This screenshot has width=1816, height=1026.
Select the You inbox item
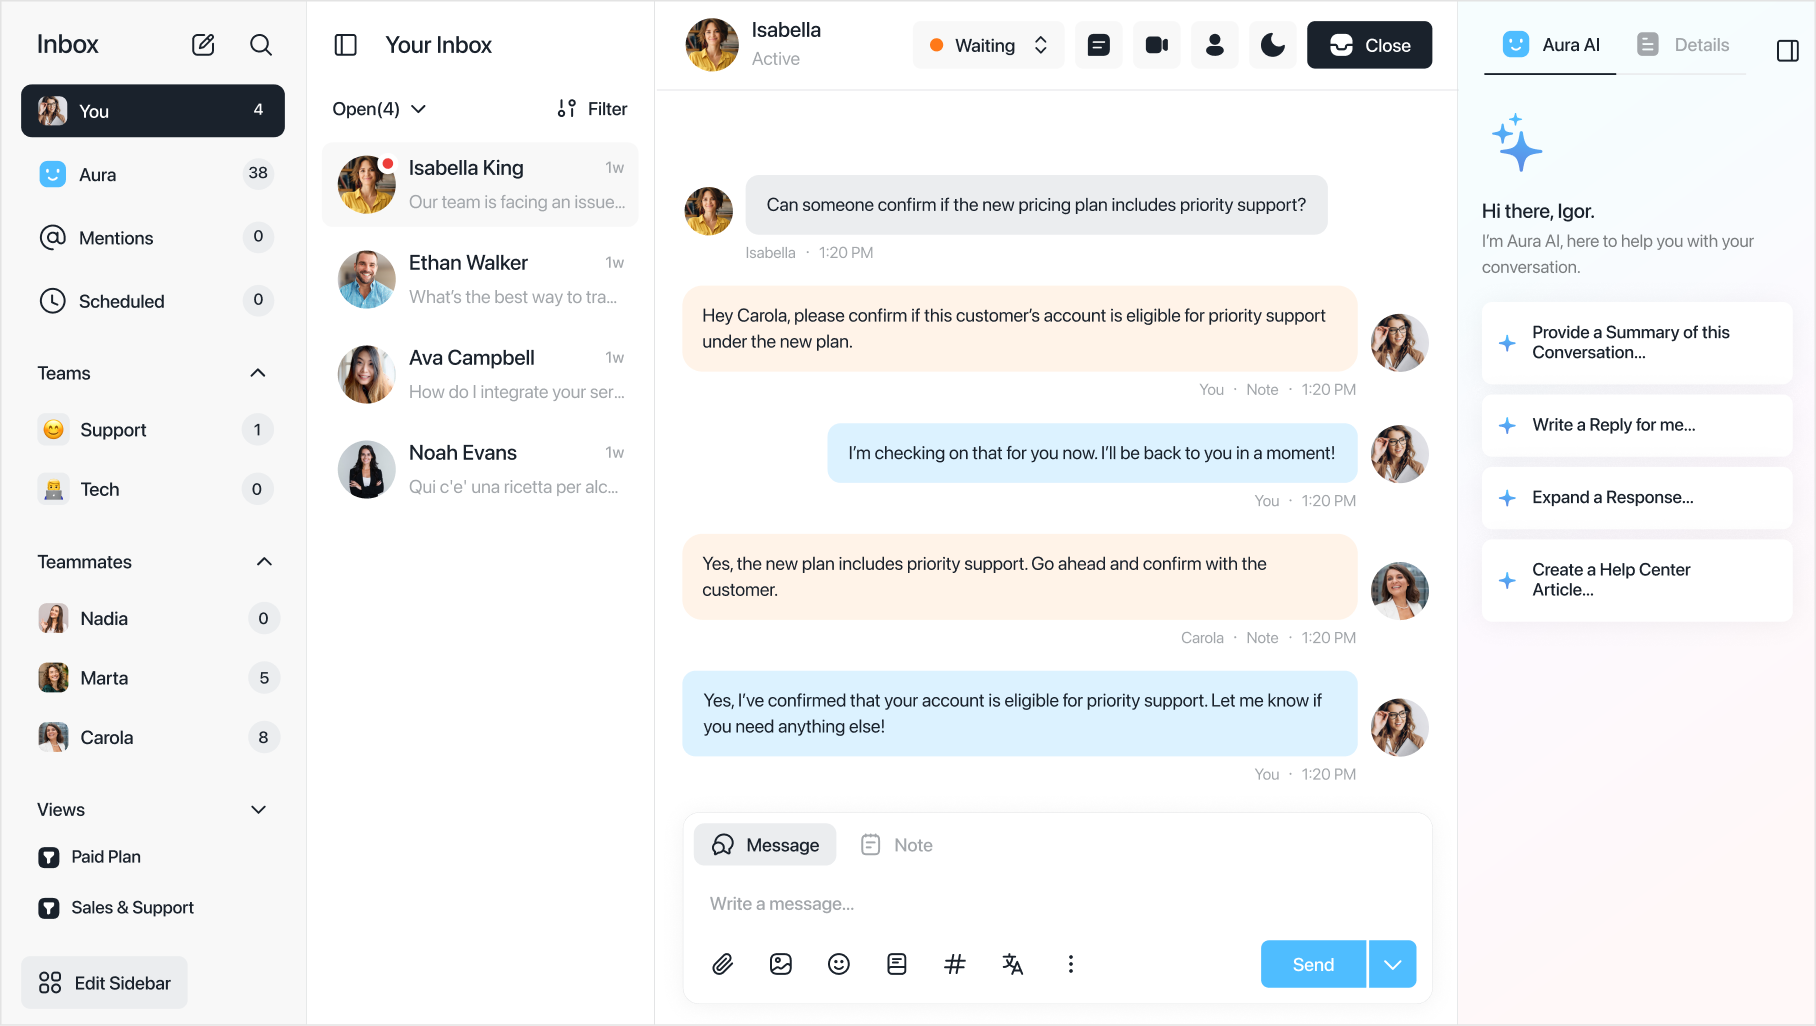point(153,111)
